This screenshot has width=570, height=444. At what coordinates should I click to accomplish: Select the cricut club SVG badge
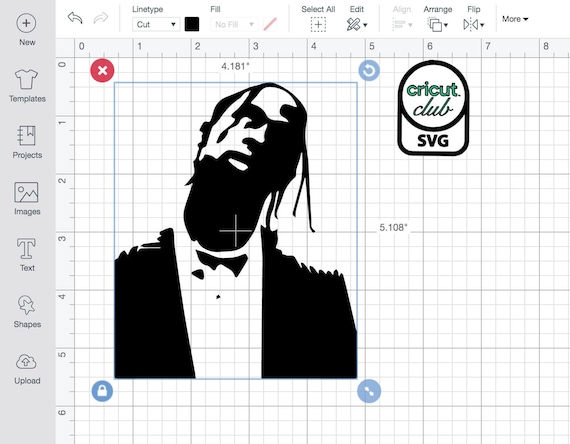(x=433, y=108)
